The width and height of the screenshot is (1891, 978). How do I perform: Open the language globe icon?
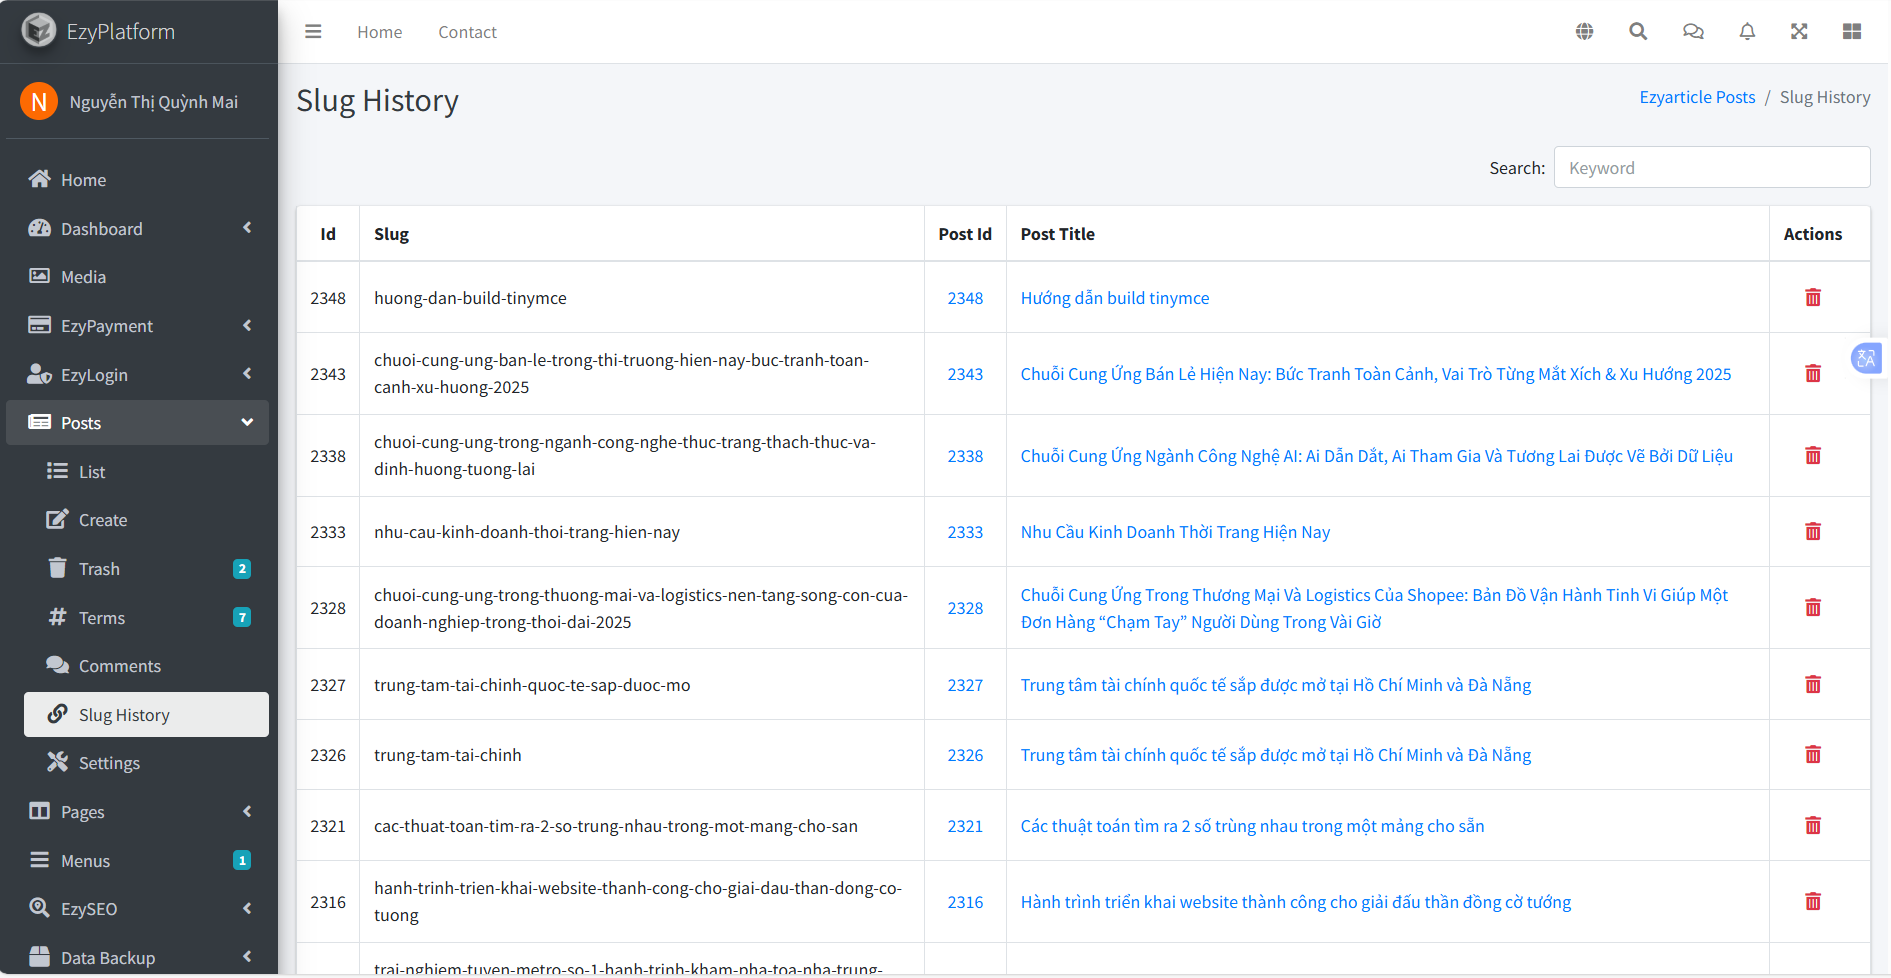(x=1585, y=31)
